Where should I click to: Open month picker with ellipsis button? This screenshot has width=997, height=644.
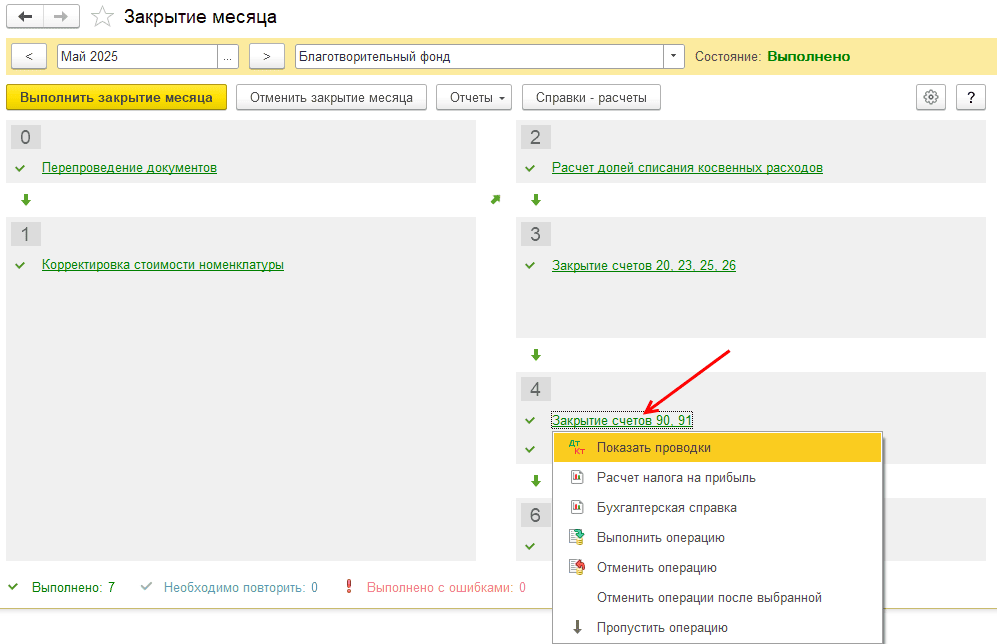pyautogui.click(x=228, y=56)
